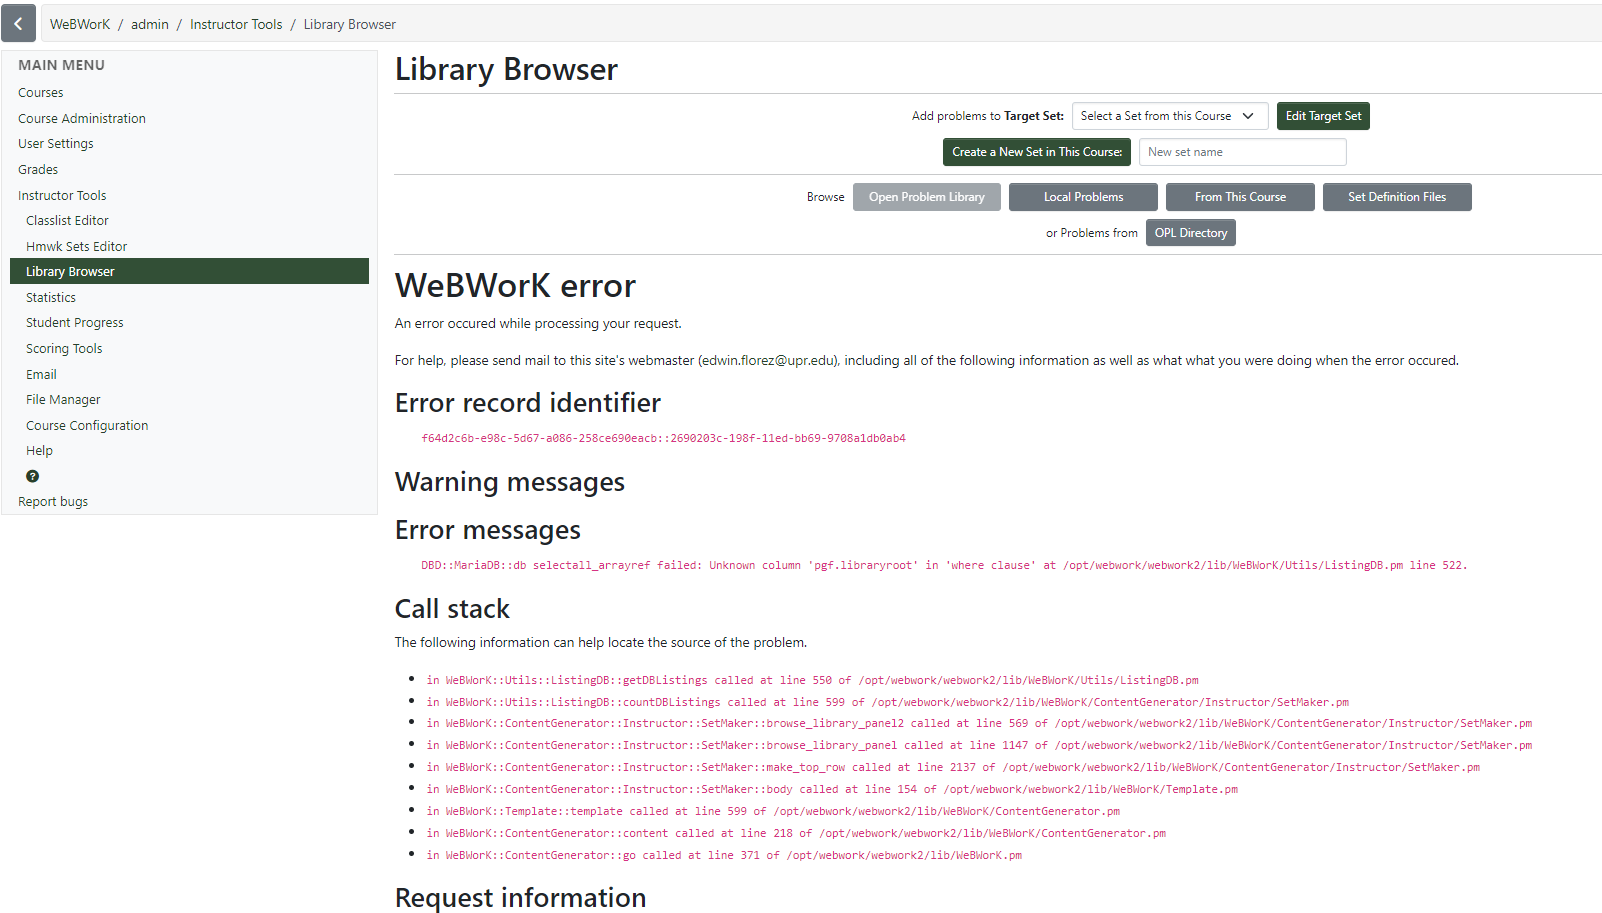
Task: Click the Call stack heading
Action: (452, 609)
